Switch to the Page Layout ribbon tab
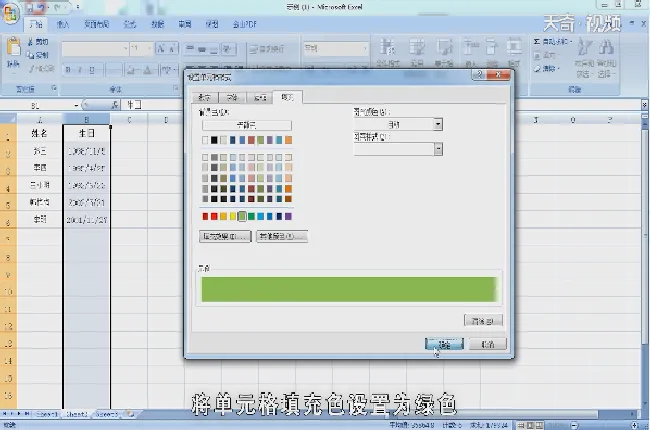650x430 pixels. click(x=96, y=24)
